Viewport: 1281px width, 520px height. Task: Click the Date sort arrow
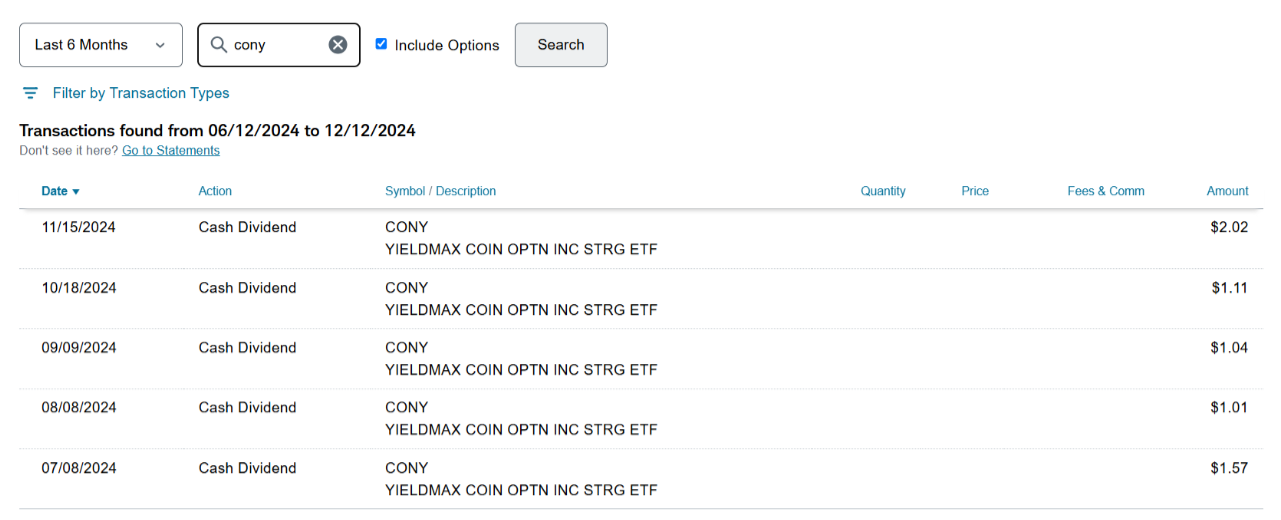tap(76, 192)
